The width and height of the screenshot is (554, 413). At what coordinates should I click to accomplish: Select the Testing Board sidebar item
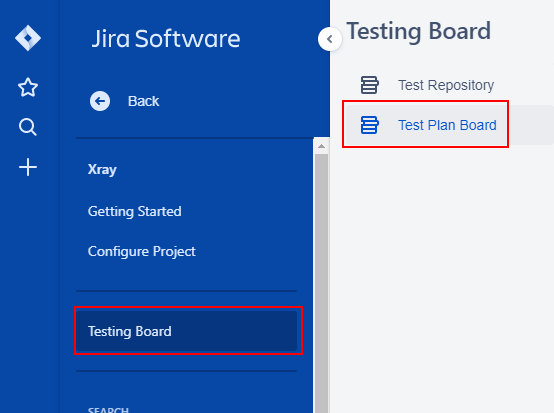point(187,331)
